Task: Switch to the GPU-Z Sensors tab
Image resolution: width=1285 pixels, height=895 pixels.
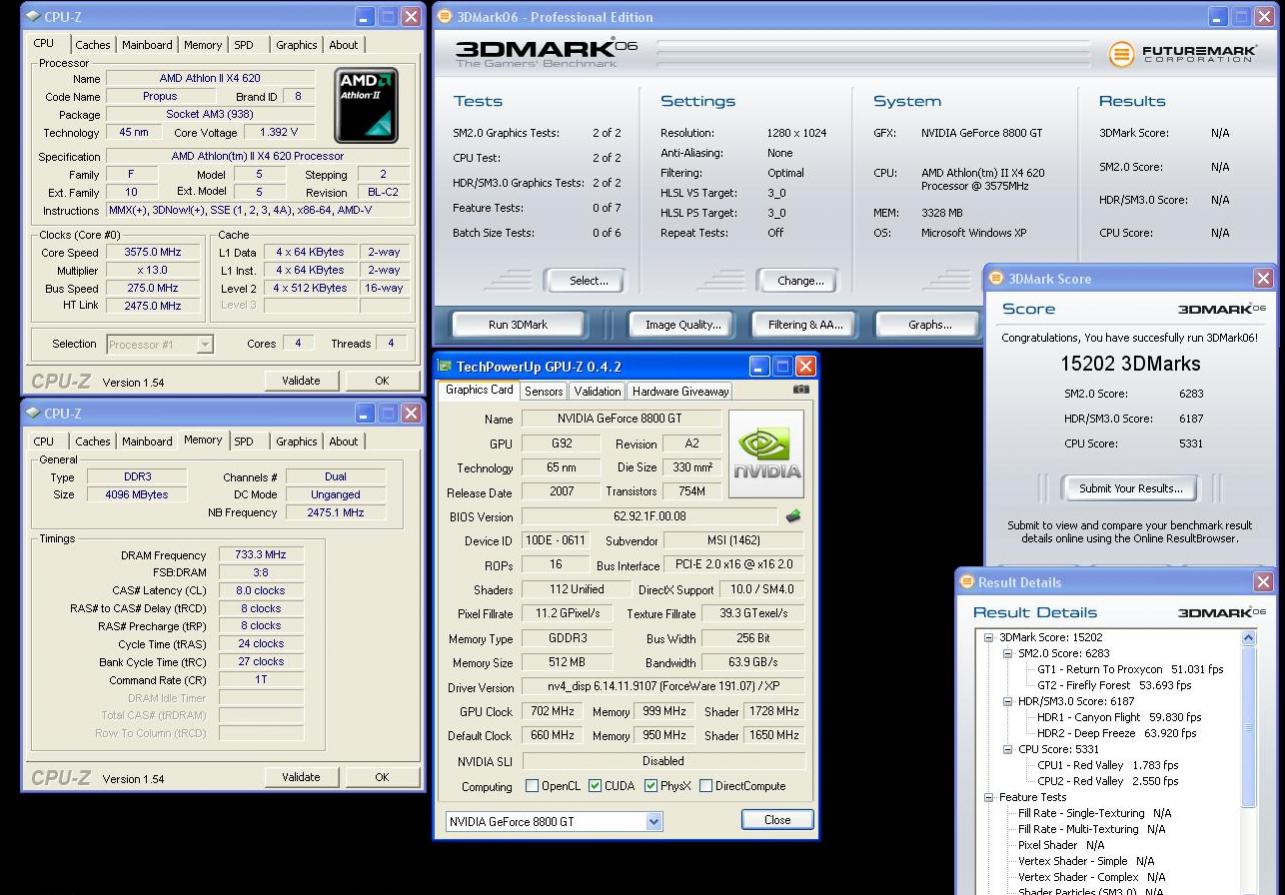Action: (x=544, y=391)
